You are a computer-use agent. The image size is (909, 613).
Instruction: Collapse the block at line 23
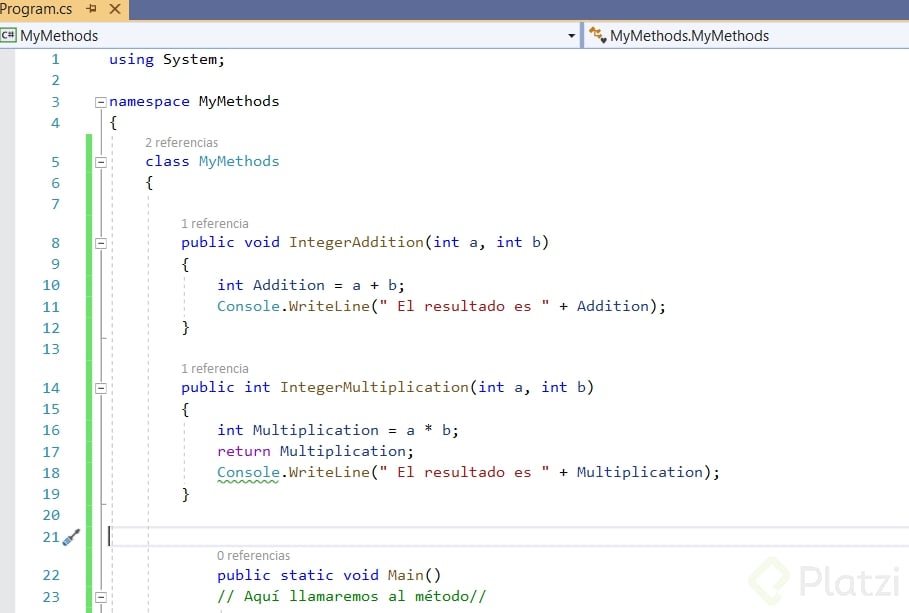(x=101, y=597)
